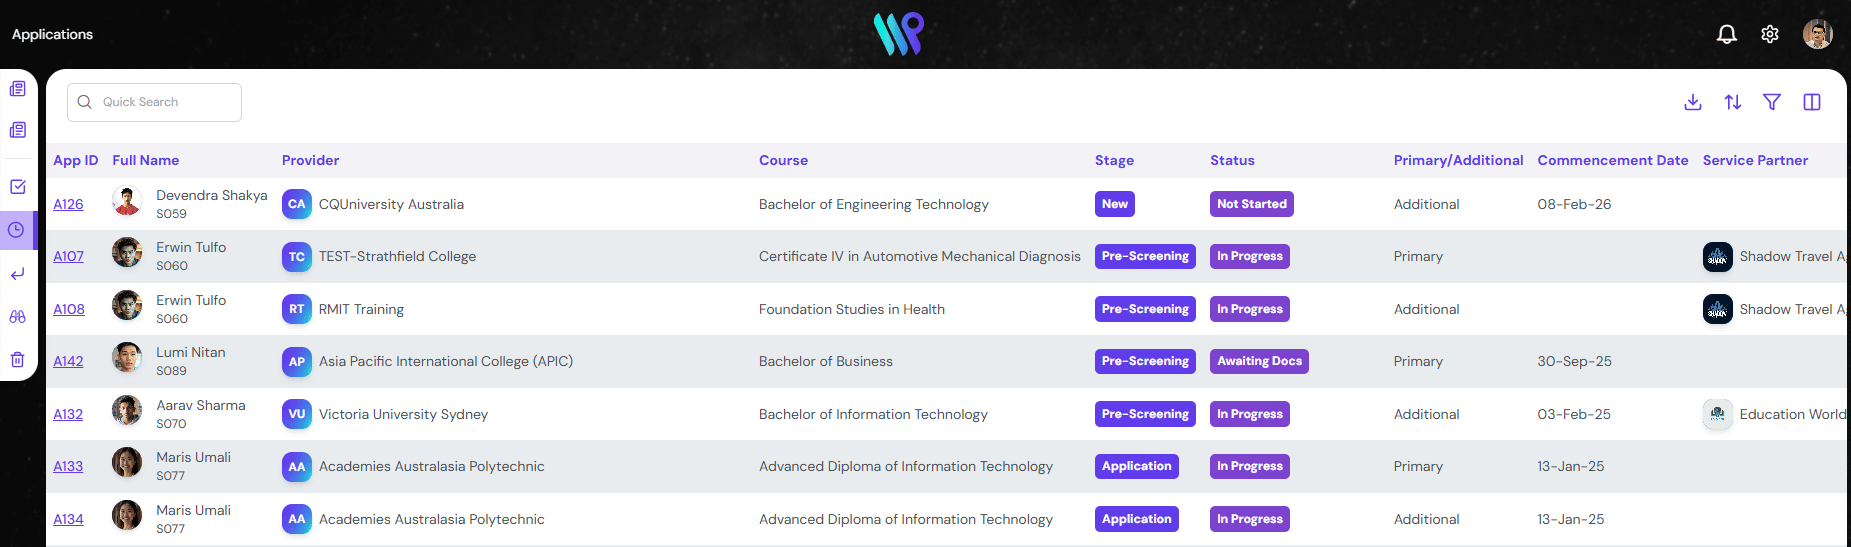The image size is (1851, 547).
Task: Open the user profile avatar menu
Action: tap(1817, 34)
